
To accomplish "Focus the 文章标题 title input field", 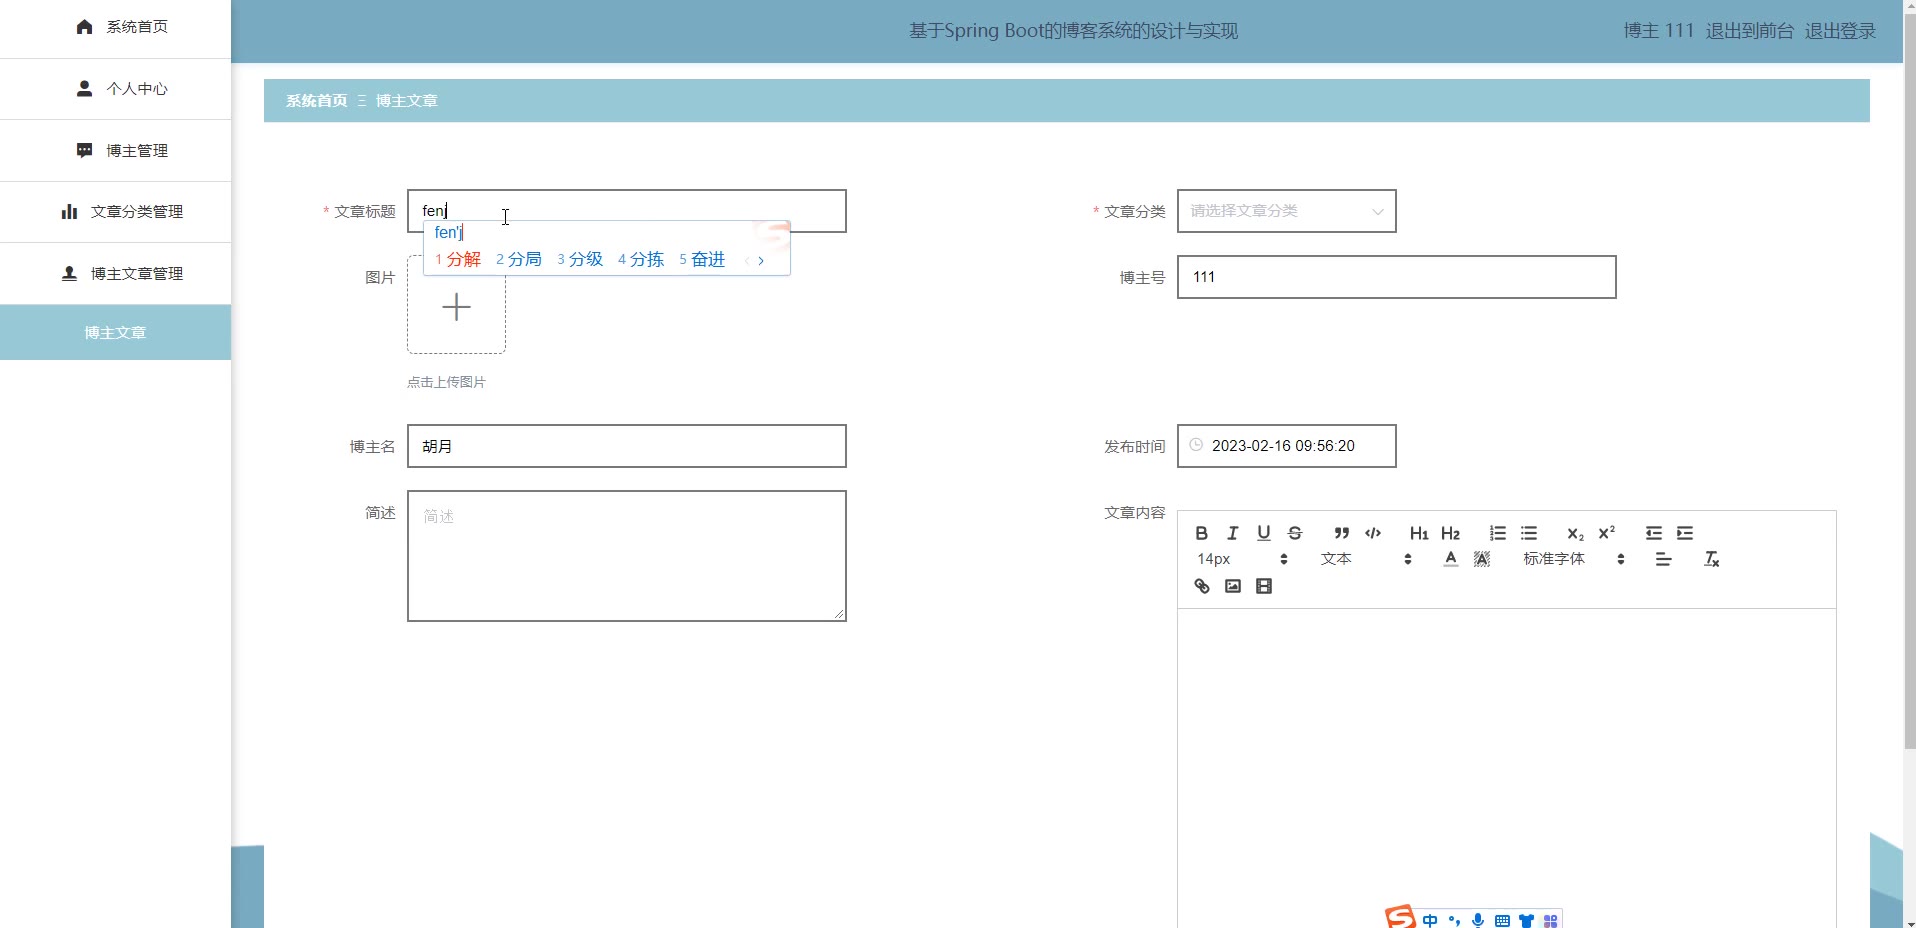I will pyautogui.click(x=627, y=211).
